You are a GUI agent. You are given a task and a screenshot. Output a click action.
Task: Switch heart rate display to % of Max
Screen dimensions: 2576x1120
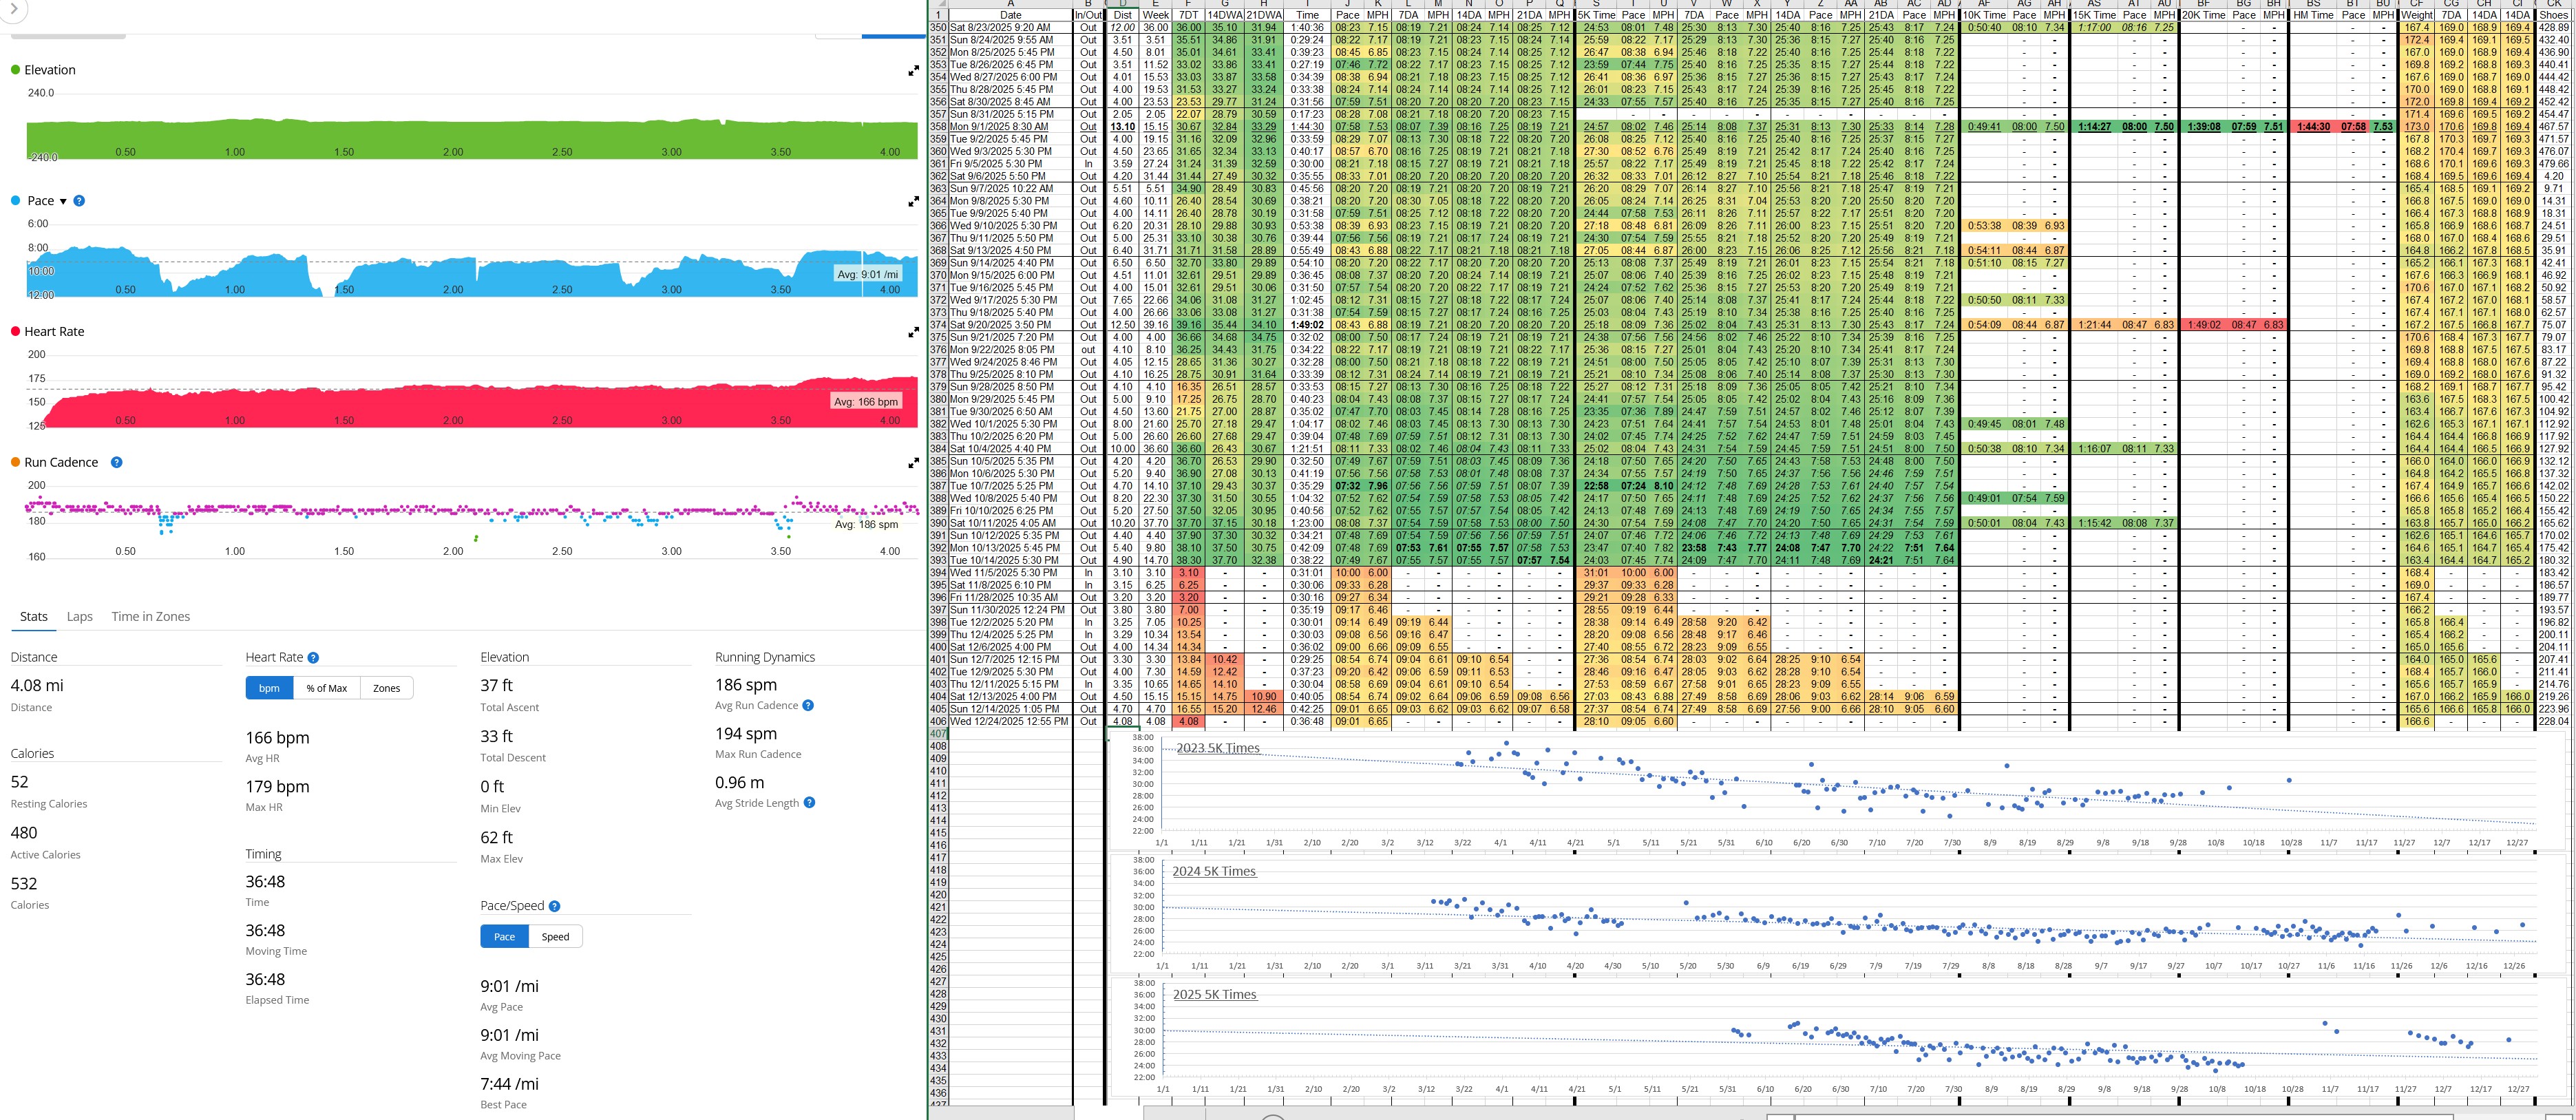point(327,688)
